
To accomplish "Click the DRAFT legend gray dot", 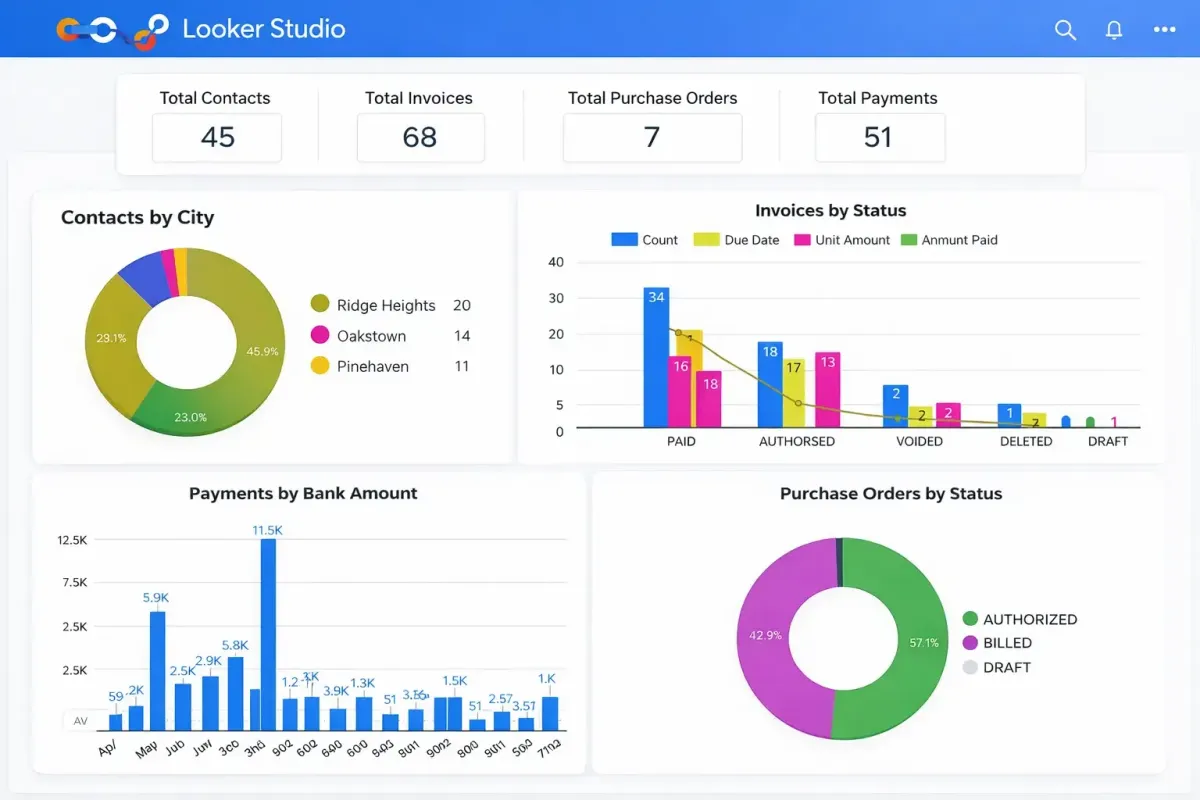I will pos(970,667).
